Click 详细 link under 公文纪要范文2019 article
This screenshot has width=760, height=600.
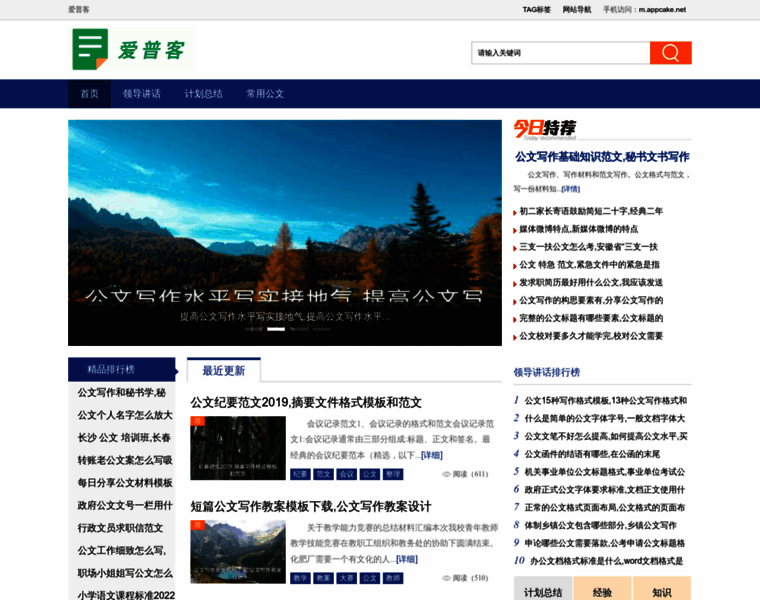coord(431,455)
